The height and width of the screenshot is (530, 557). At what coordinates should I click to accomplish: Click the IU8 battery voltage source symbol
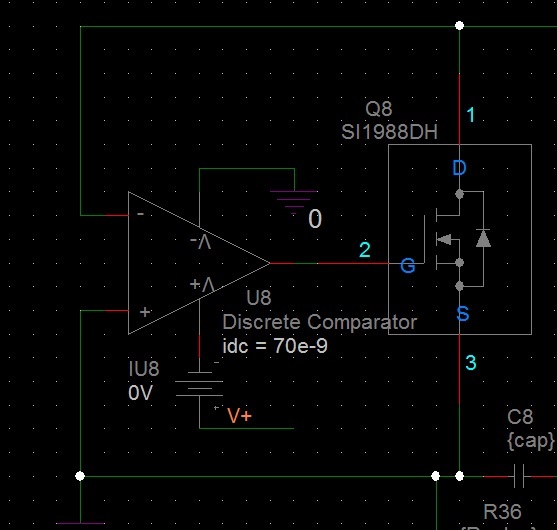199,384
